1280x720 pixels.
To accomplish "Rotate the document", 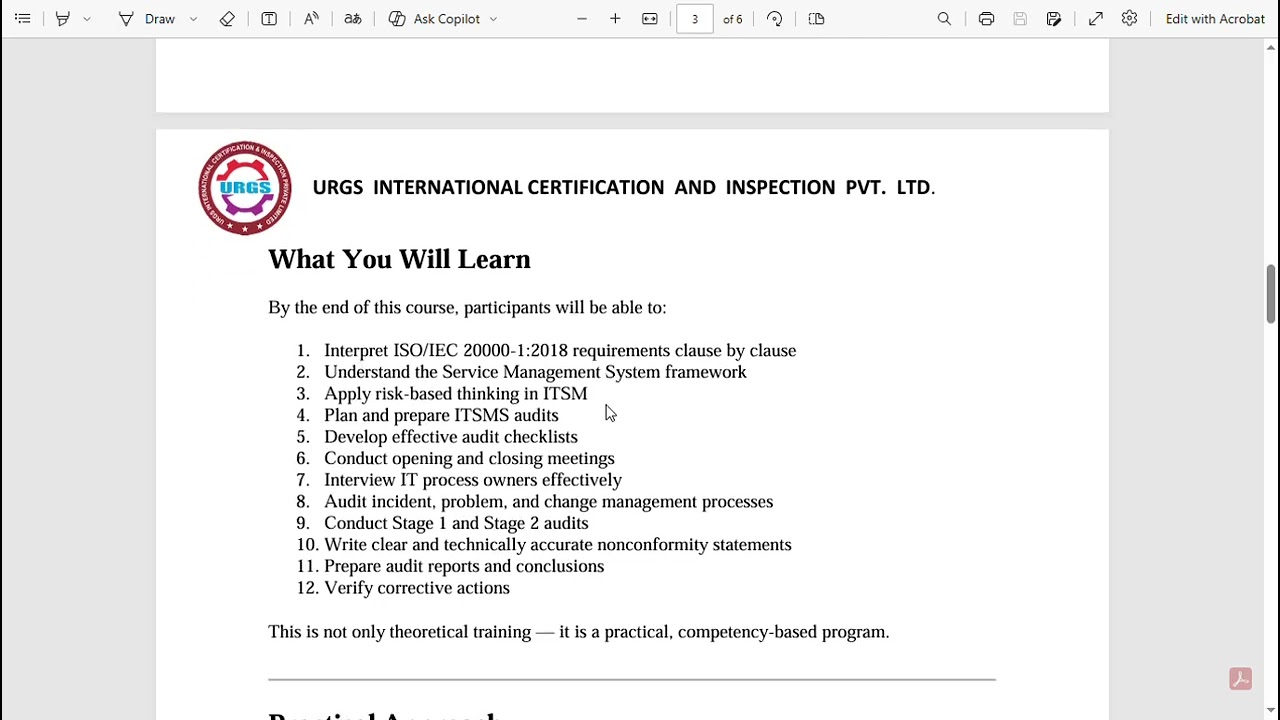I will (x=775, y=19).
